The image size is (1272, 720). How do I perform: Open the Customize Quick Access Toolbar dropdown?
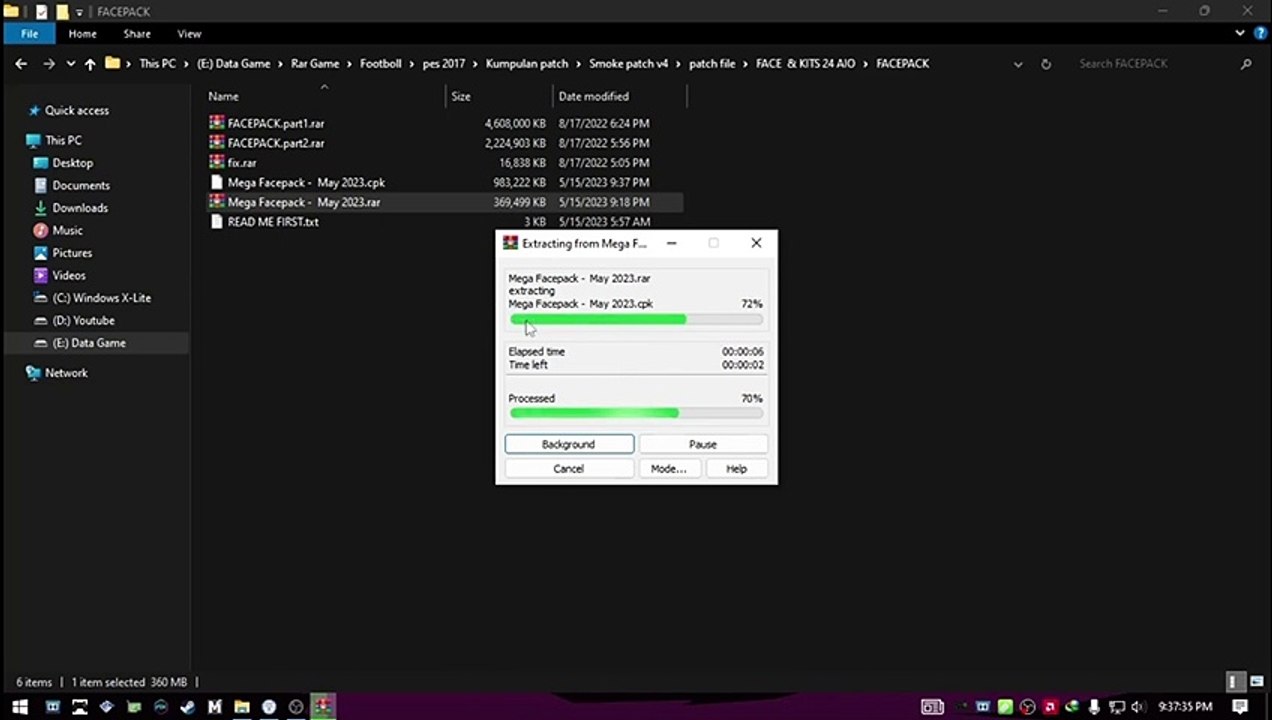point(80,12)
